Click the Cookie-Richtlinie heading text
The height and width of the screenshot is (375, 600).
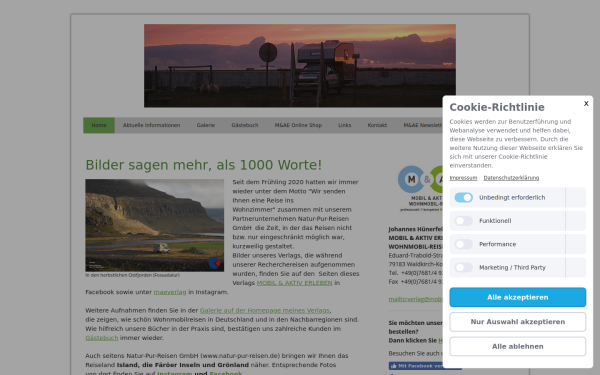point(497,107)
